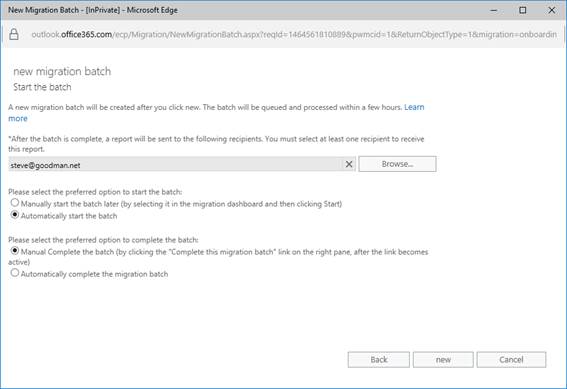Click the lock icon in address bar
Image resolution: width=567 pixels, height=389 pixels.
(14, 34)
